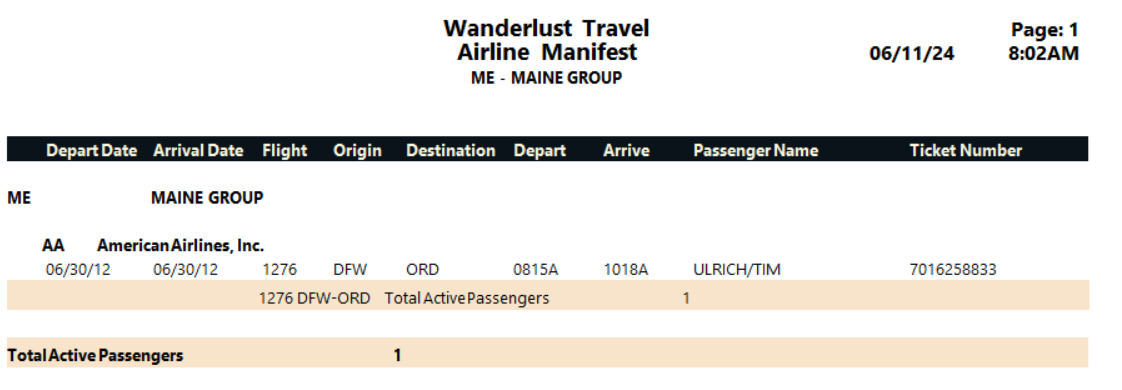Select departure time 0815A

[x=535, y=270]
